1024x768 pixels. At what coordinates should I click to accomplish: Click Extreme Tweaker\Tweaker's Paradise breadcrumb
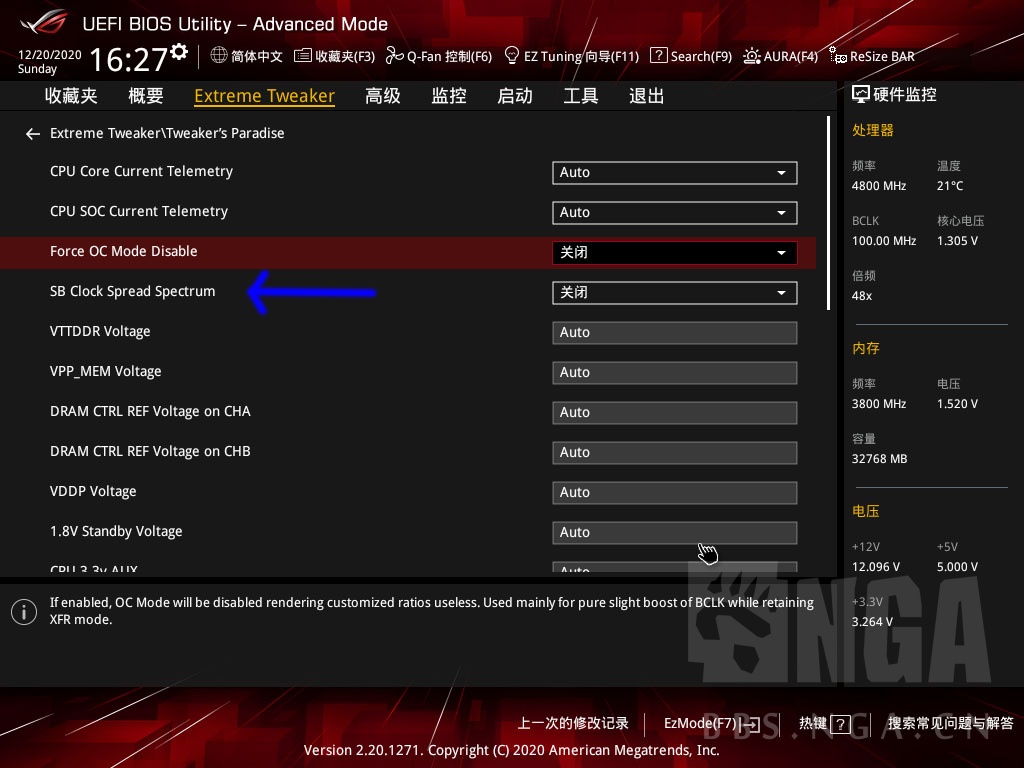click(x=167, y=133)
